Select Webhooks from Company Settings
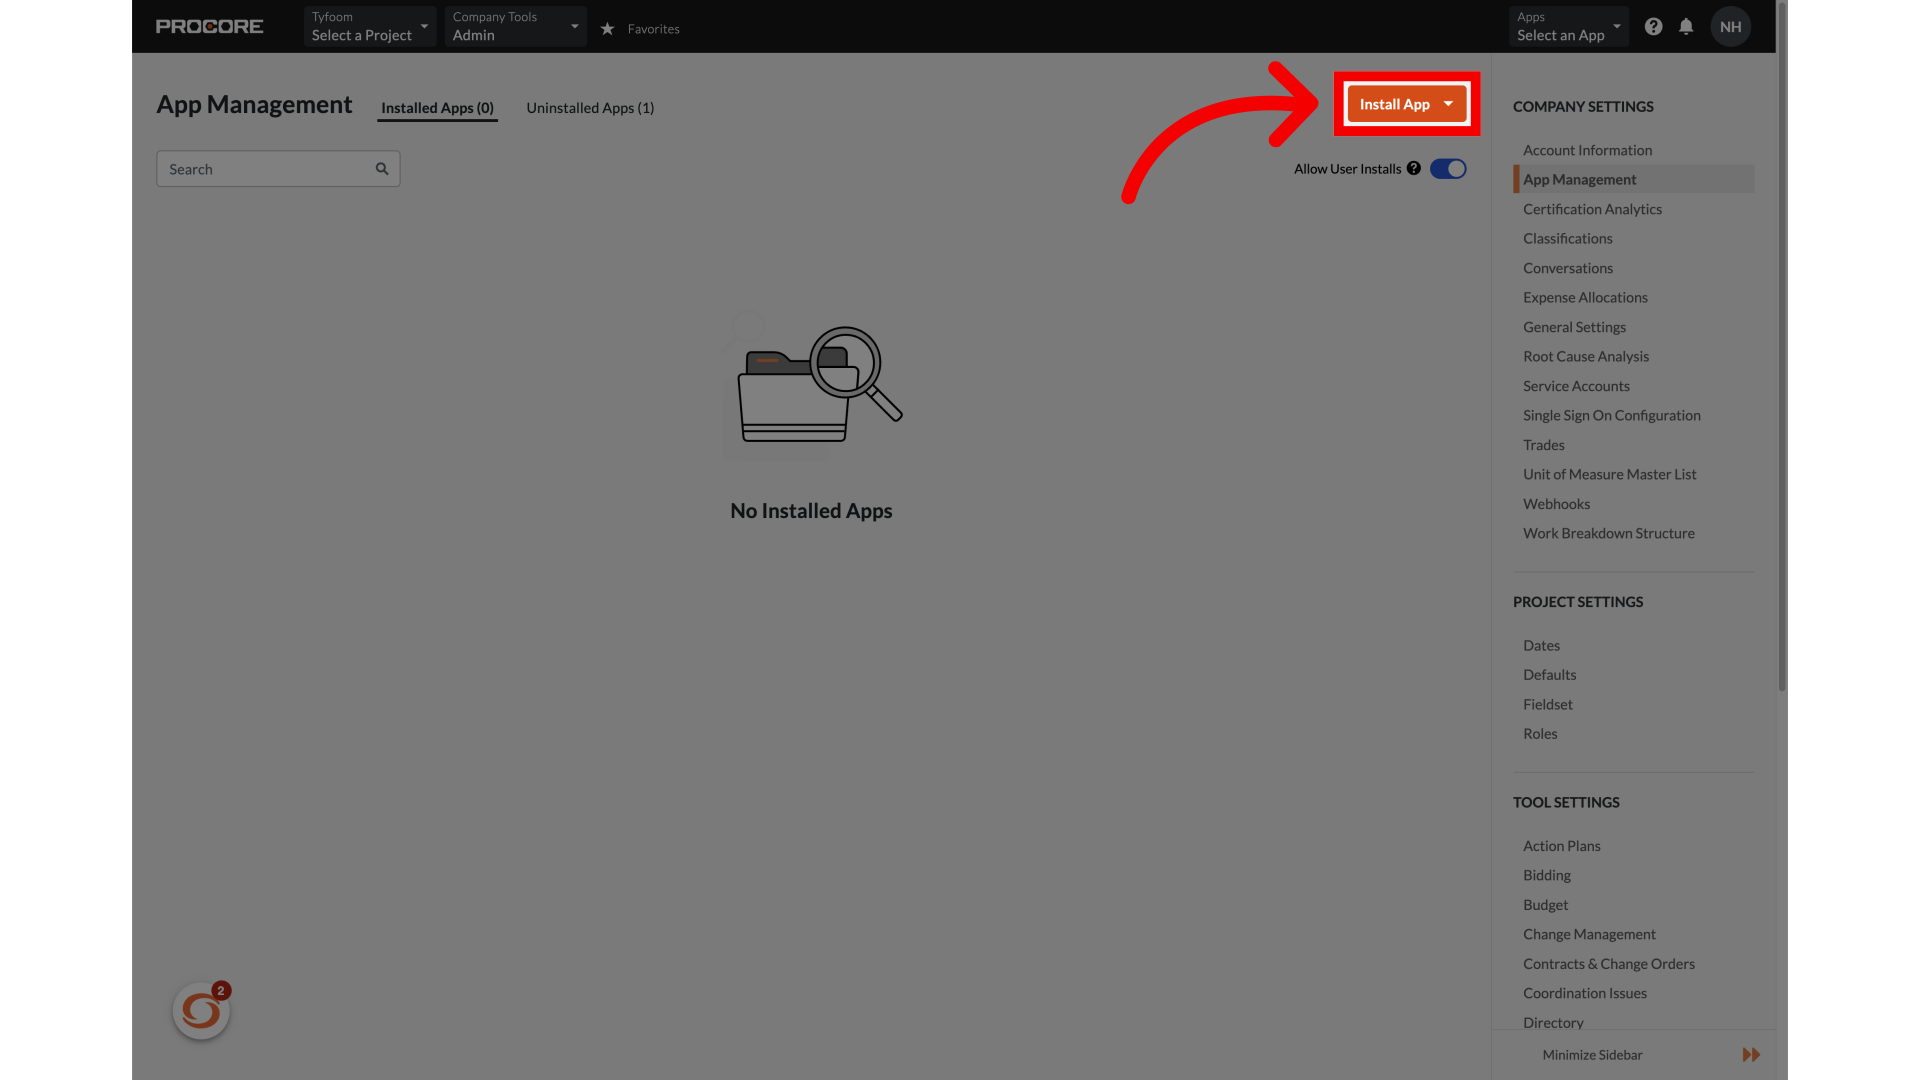1920x1080 pixels. click(x=1556, y=502)
